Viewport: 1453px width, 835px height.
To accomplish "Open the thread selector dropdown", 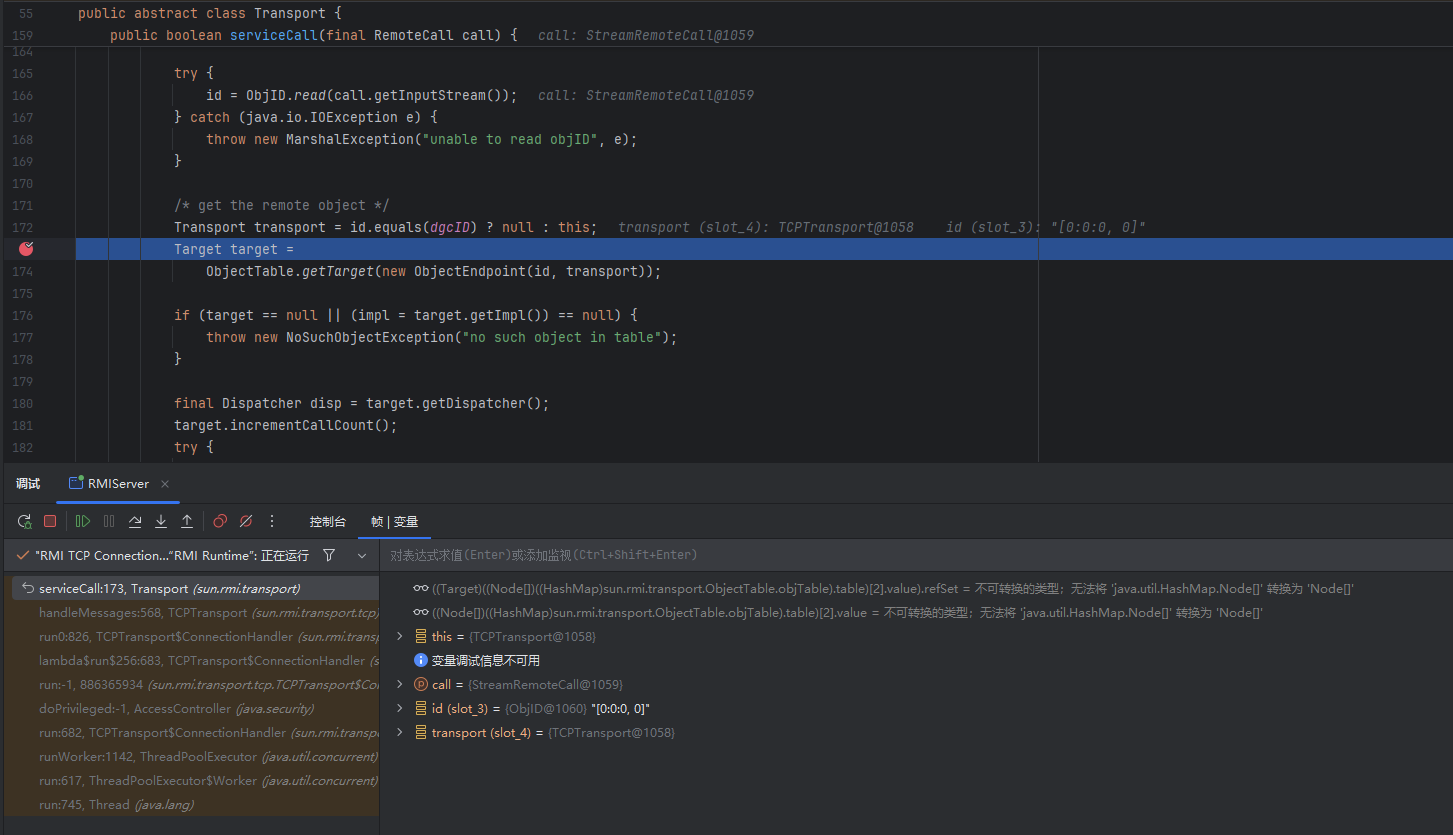I will (x=362, y=555).
